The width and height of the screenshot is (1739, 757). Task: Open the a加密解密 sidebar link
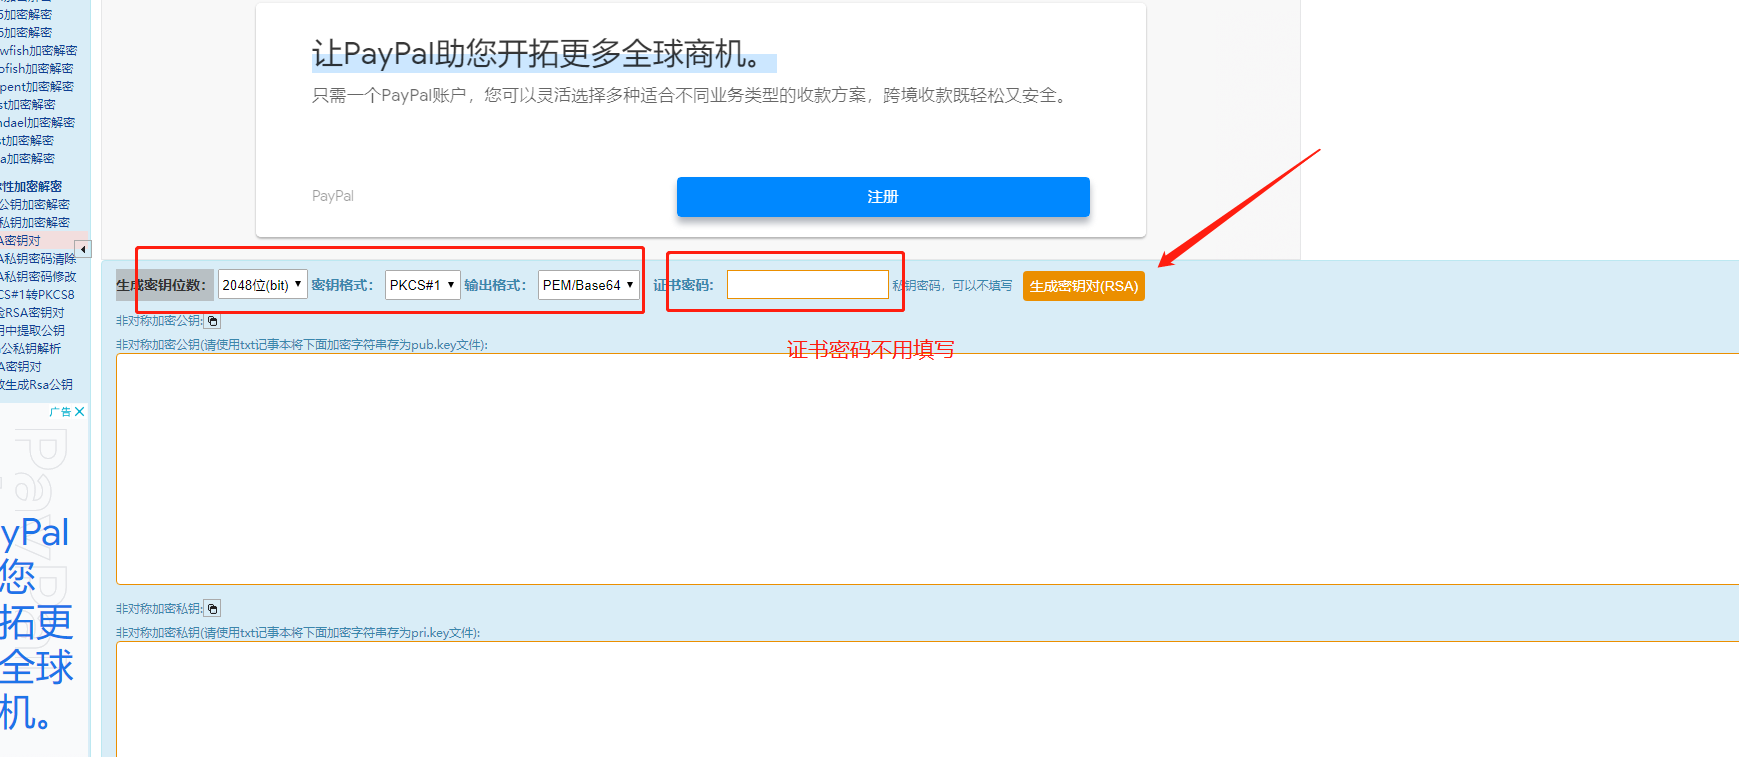coord(27,158)
